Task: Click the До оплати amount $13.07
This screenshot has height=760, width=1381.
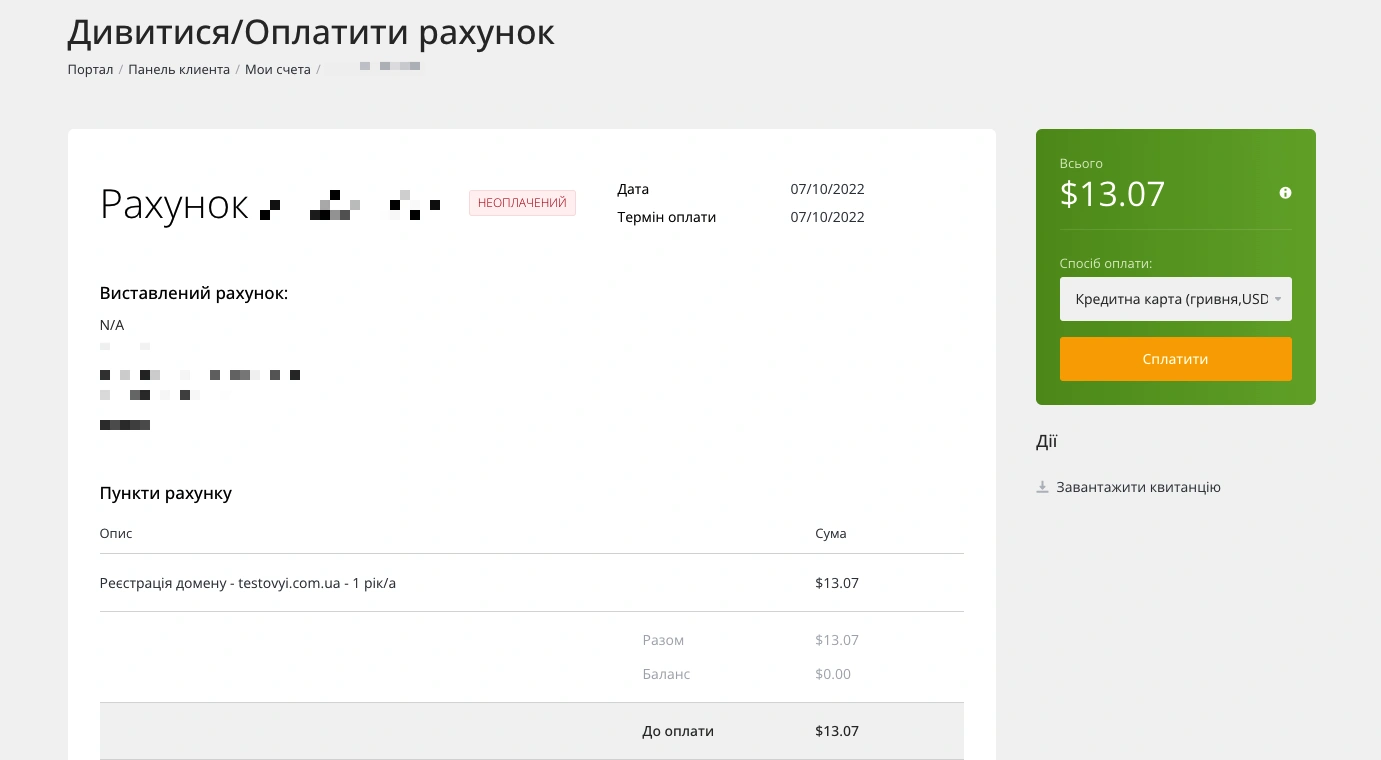Action: click(x=837, y=731)
